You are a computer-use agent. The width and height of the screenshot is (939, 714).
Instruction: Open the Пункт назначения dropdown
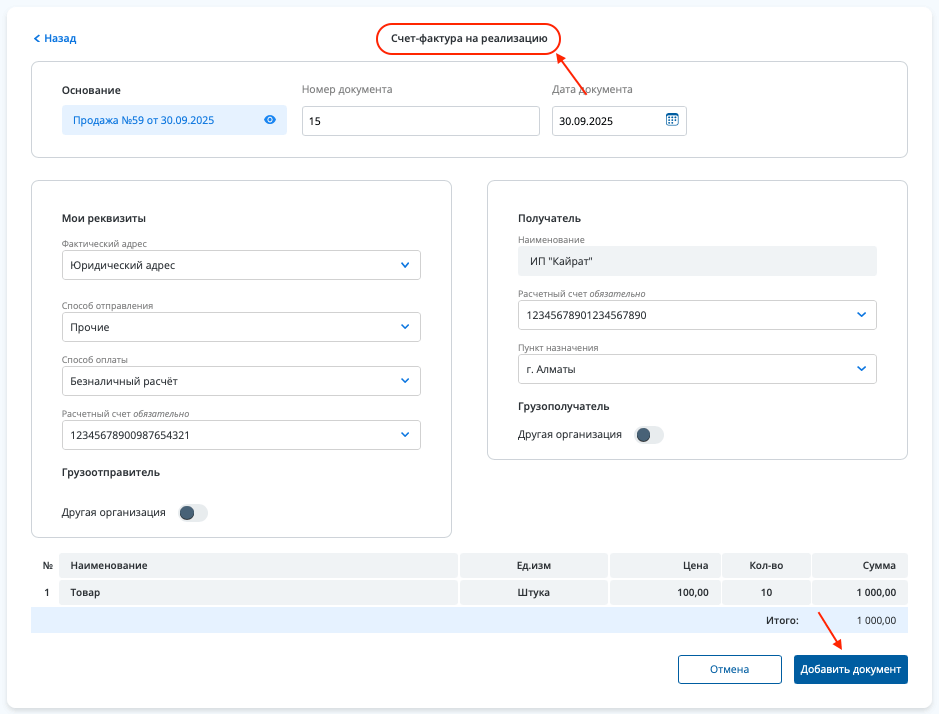pyautogui.click(x=861, y=369)
